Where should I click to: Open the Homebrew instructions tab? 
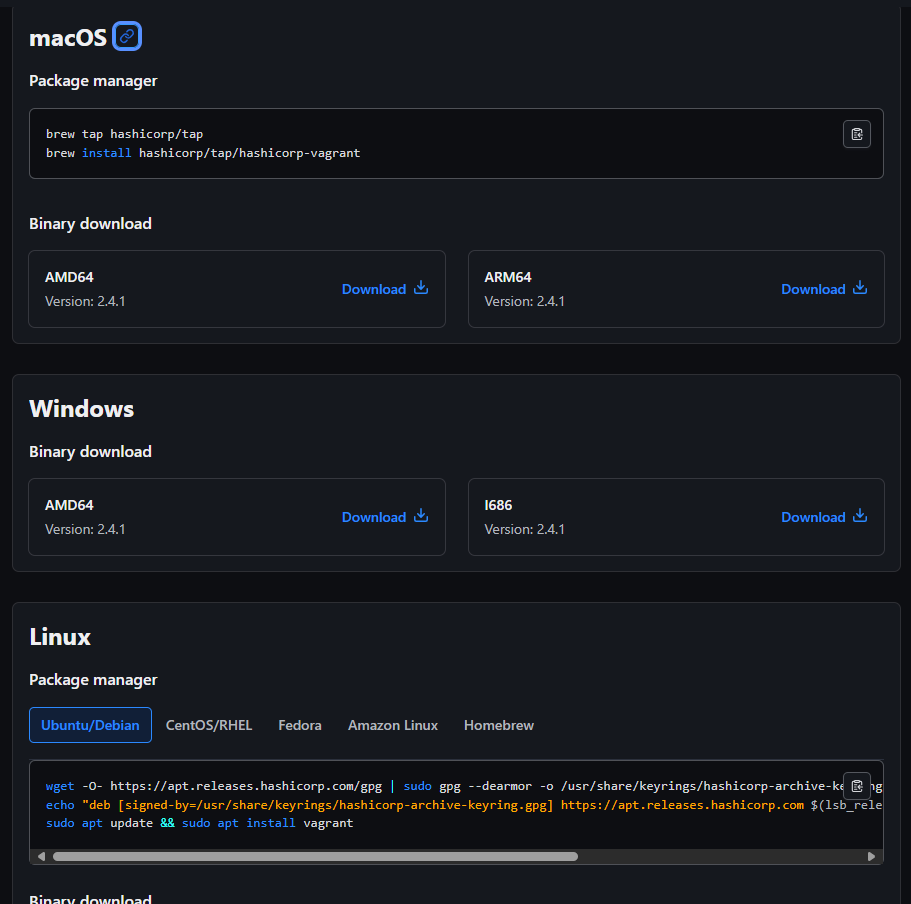point(498,724)
